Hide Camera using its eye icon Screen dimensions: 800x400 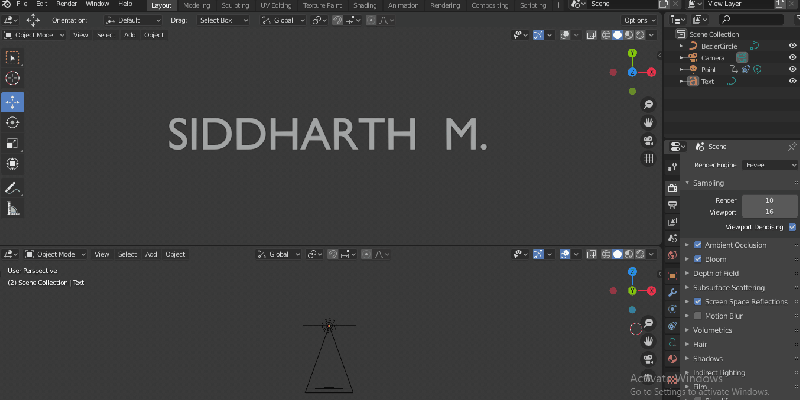coord(792,58)
